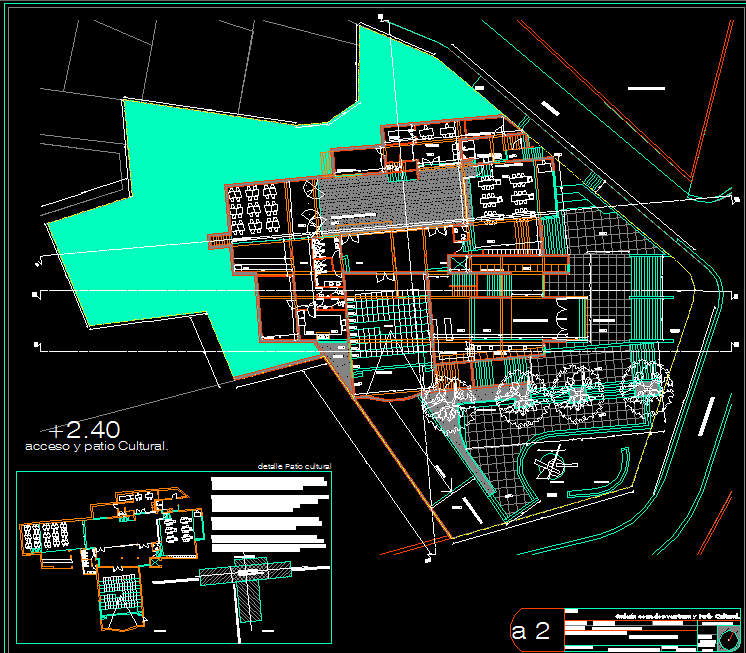This screenshot has width=746, height=653.
Task: Click the north arrow compass symbol in title block
Action: [x=730, y=636]
